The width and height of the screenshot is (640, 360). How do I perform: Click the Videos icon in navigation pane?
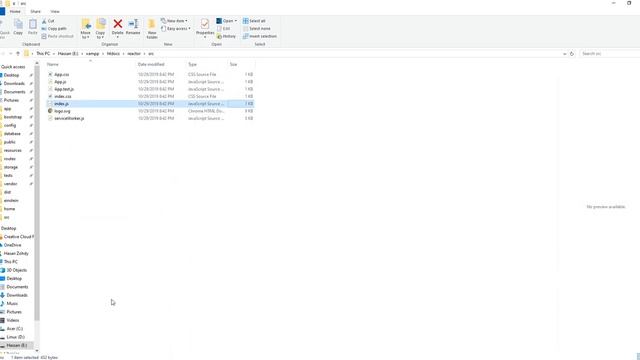click(x=2, y=320)
